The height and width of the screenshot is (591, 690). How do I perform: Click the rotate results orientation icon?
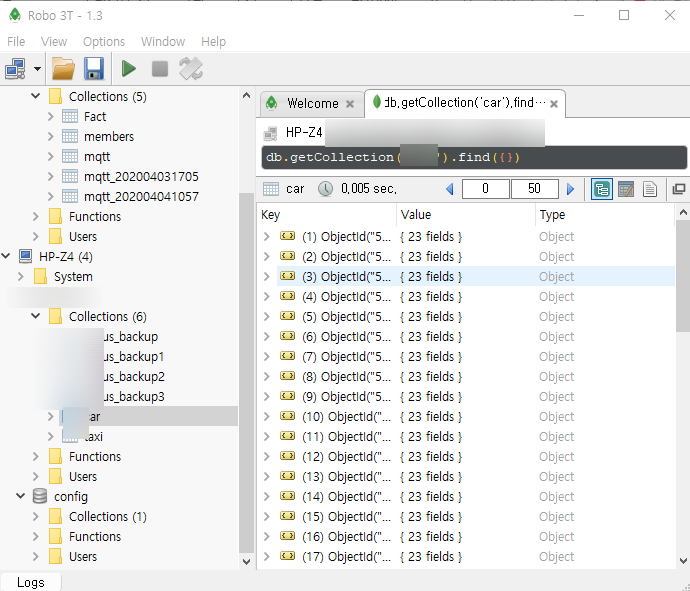pyautogui.click(x=191, y=69)
